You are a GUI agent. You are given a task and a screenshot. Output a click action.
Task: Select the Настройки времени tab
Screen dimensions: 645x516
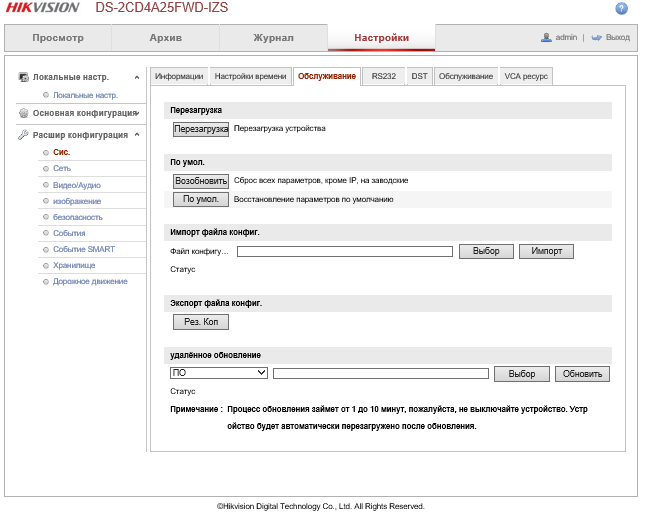tap(250, 76)
